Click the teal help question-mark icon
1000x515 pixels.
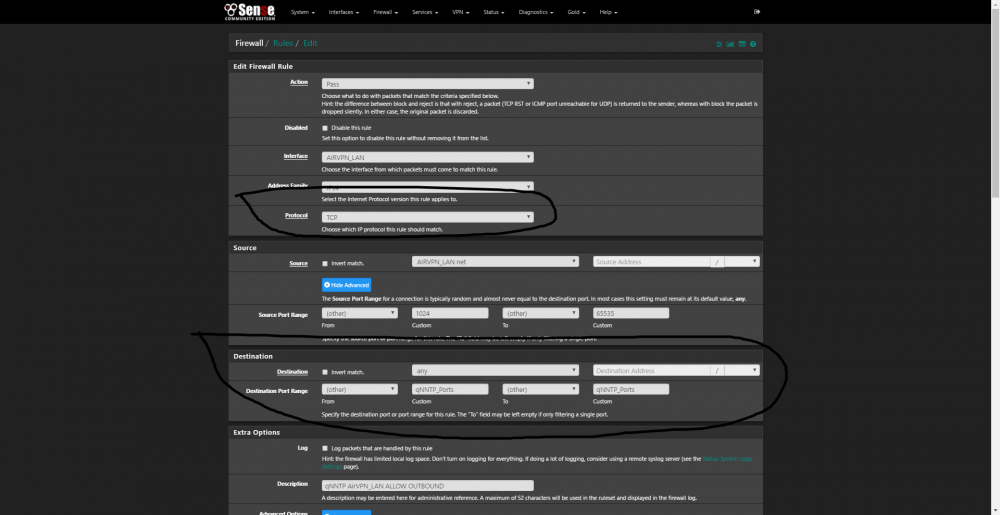[x=753, y=44]
